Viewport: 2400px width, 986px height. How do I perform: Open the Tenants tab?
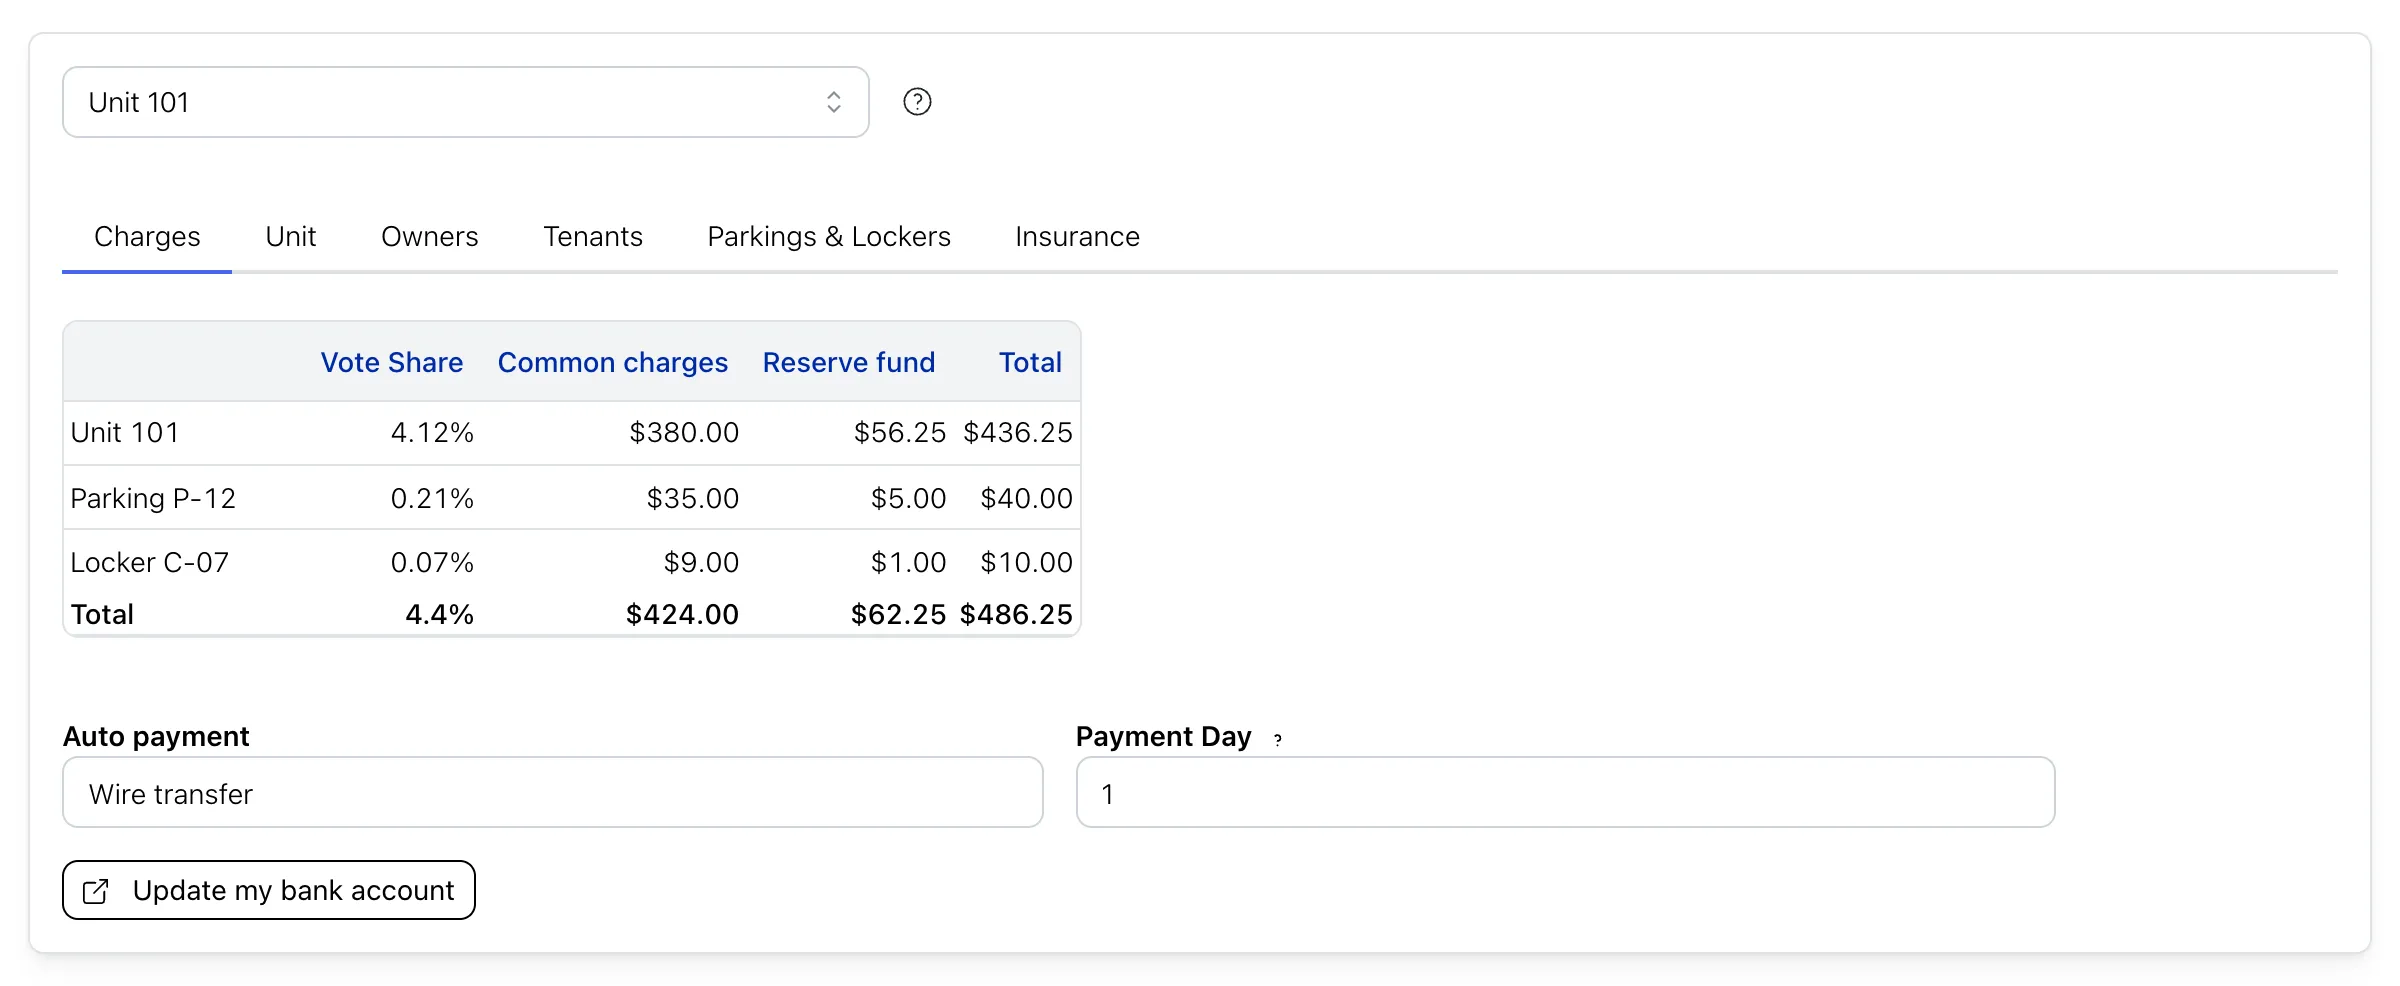pyautogui.click(x=593, y=237)
